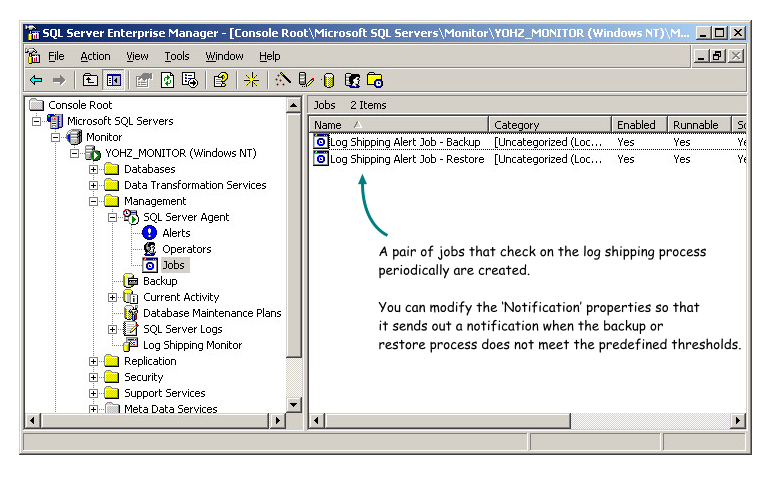Expand the Data Transformation Services folder
This screenshot has width=773, height=481.
(93, 185)
